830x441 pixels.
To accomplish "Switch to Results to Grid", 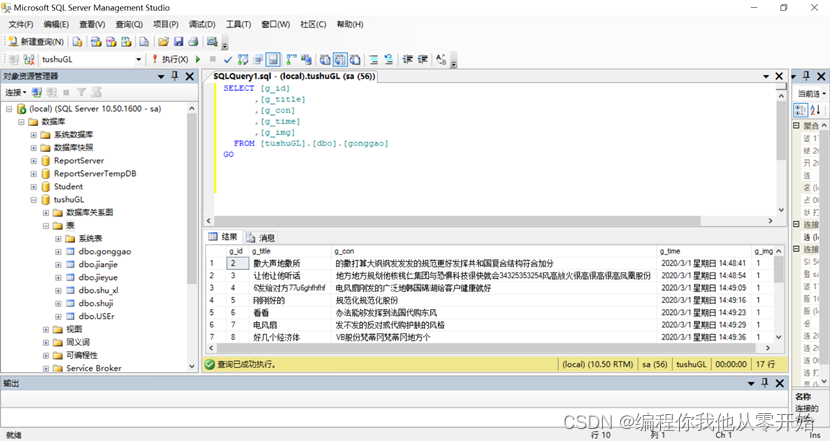I will tap(340, 59).
